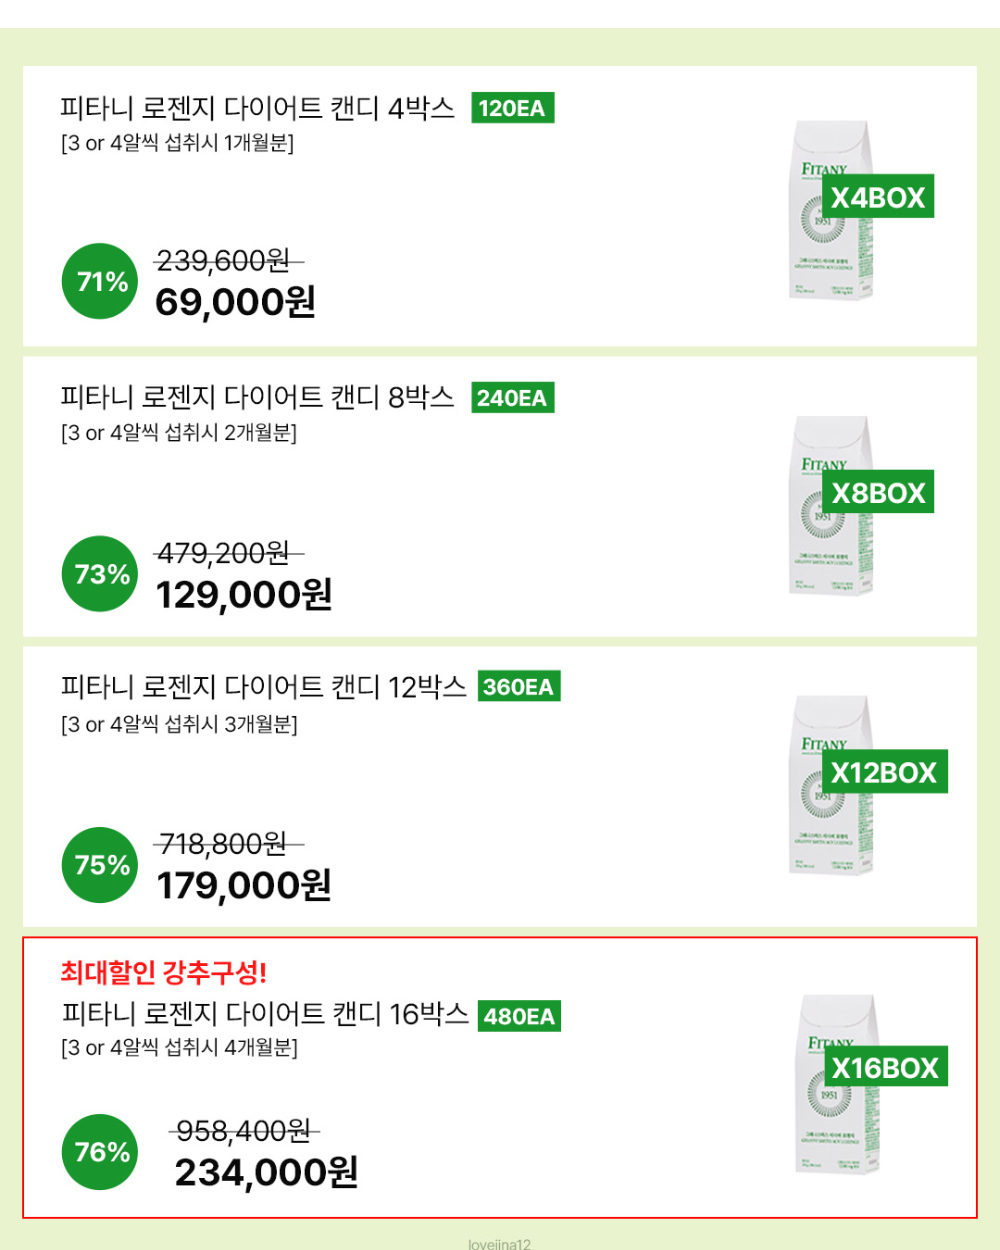Viewport: 1000px width, 1250px height.
Task: Click the 360EA quantity tag
Action: tap(518, 687)
